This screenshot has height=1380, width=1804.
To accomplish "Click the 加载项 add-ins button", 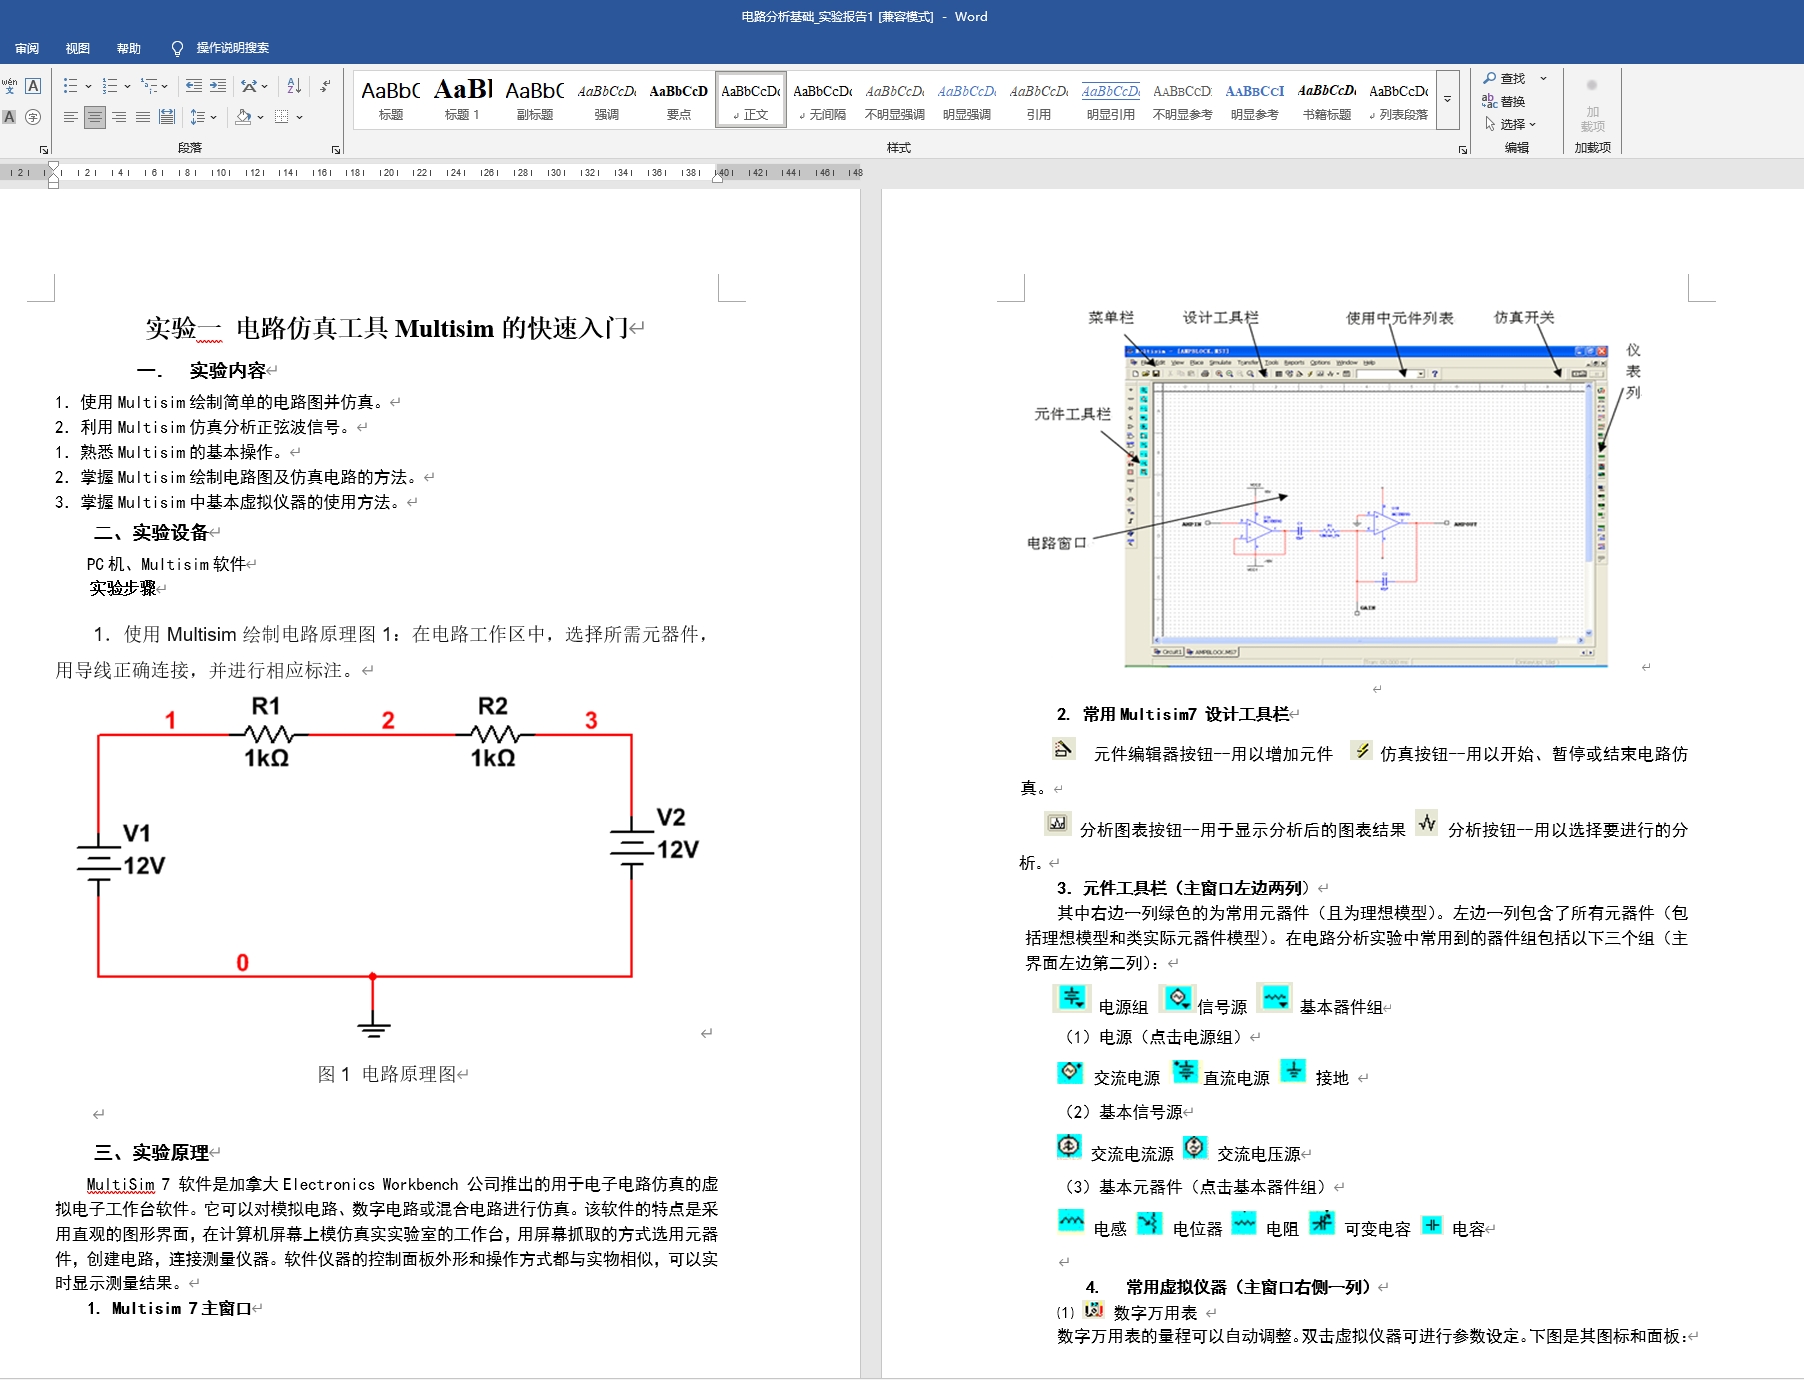I will point(1593,105).
